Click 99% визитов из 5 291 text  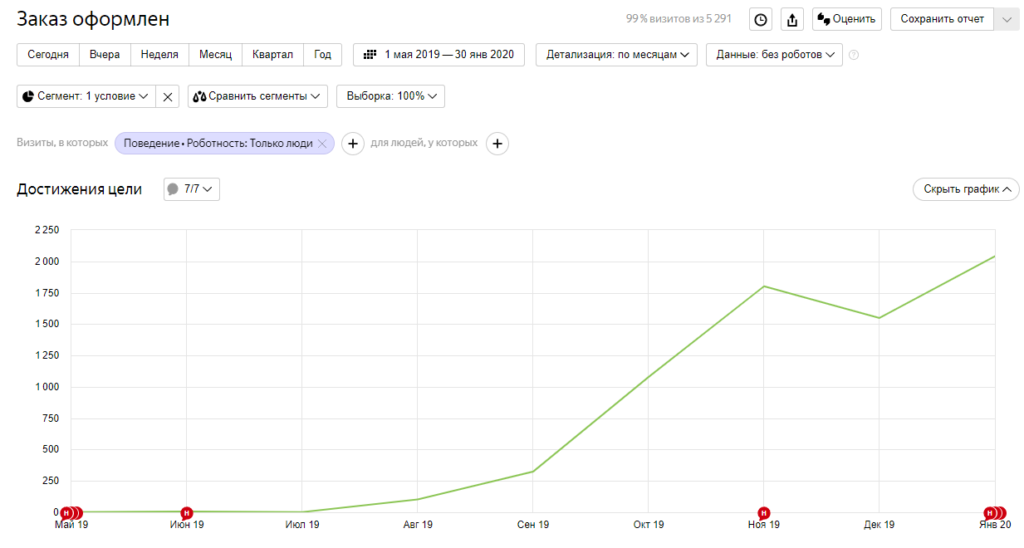click(x=679, y=19)
